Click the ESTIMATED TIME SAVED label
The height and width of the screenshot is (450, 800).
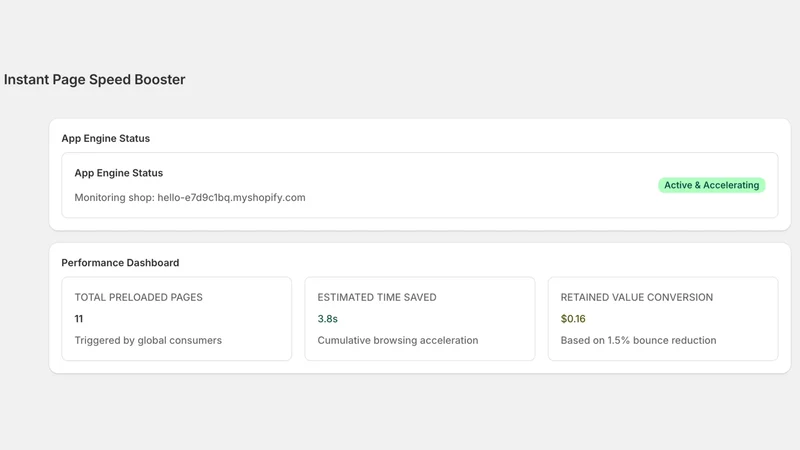[377, 297]
